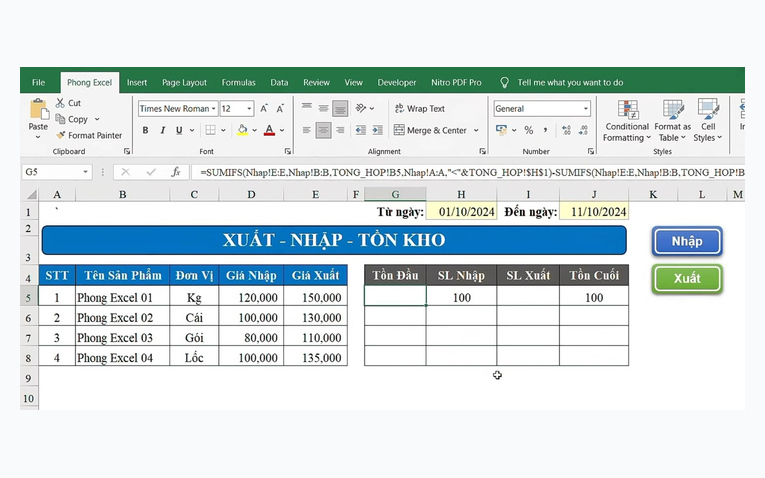Click the Cut scissors icon
Image resolution: width=765 pixels, height=478 pixels.
pyautogui.click(x=60, y=103)
